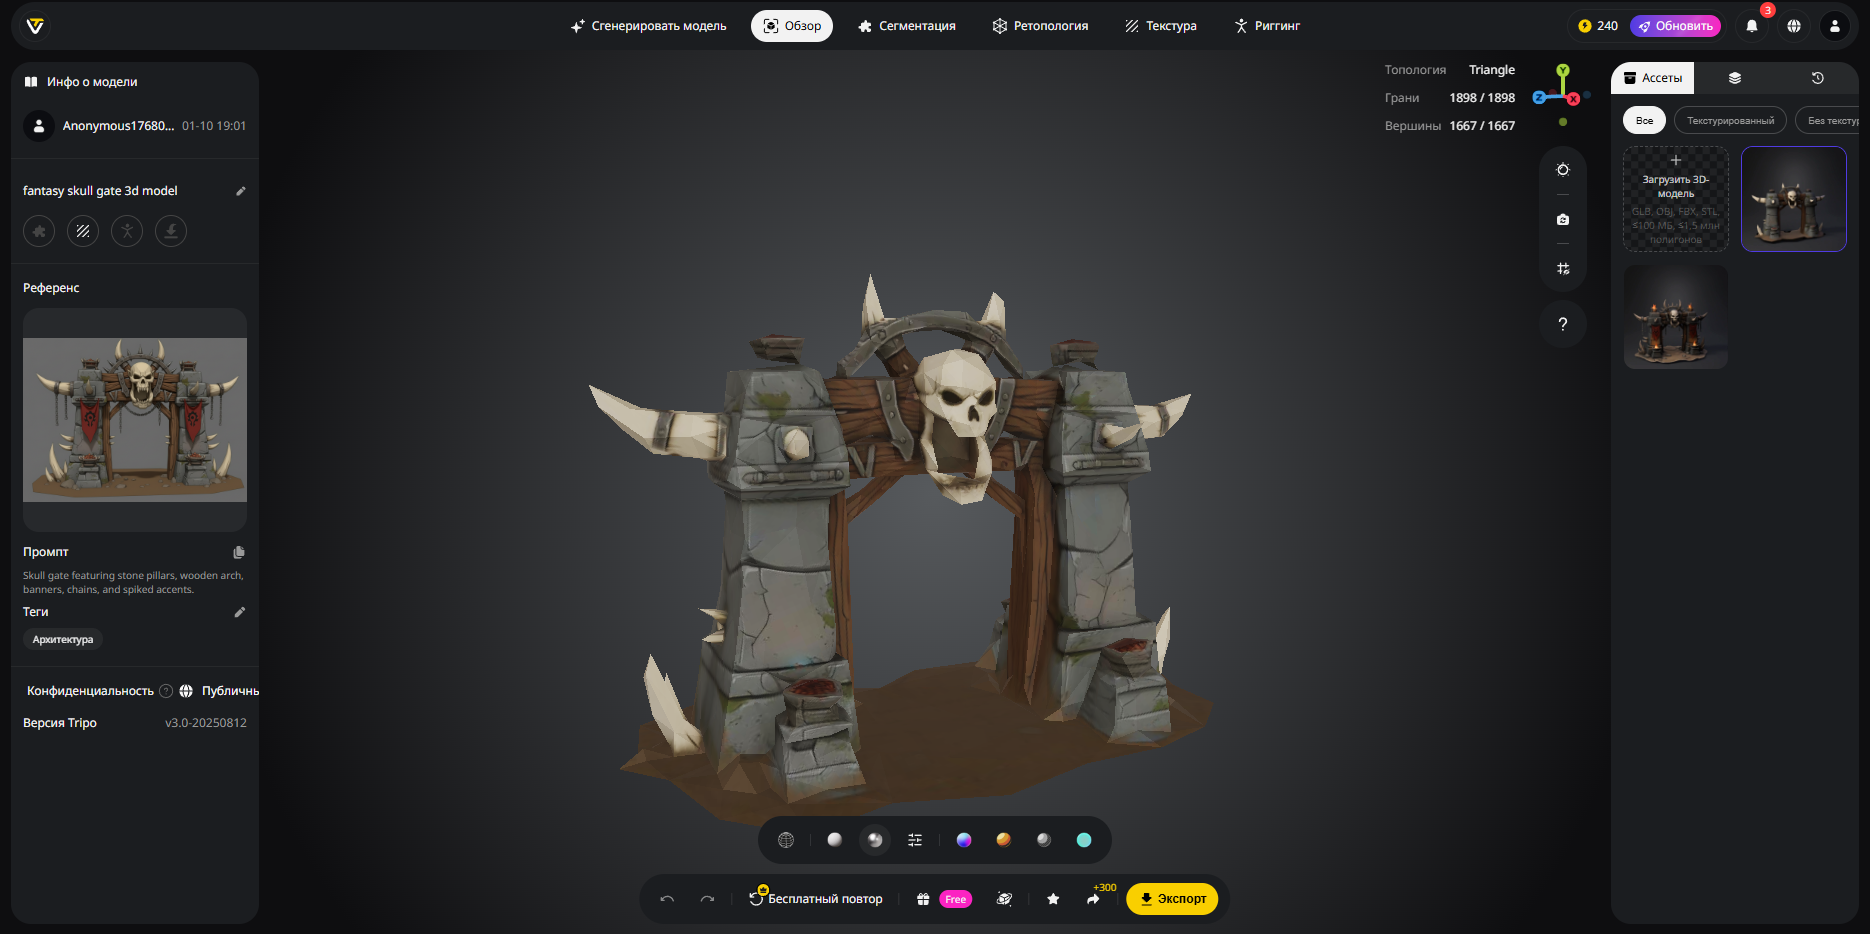This screenshot has height=934, width=1870.
Task: Open the language globe menu
Action: coord(1794,26)
